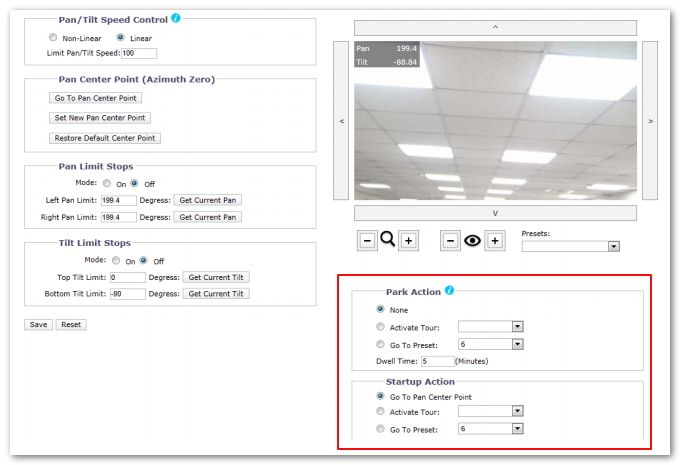Click the Dwell Time input field
The height and width of the screenshot is (465, 680).
437,361
